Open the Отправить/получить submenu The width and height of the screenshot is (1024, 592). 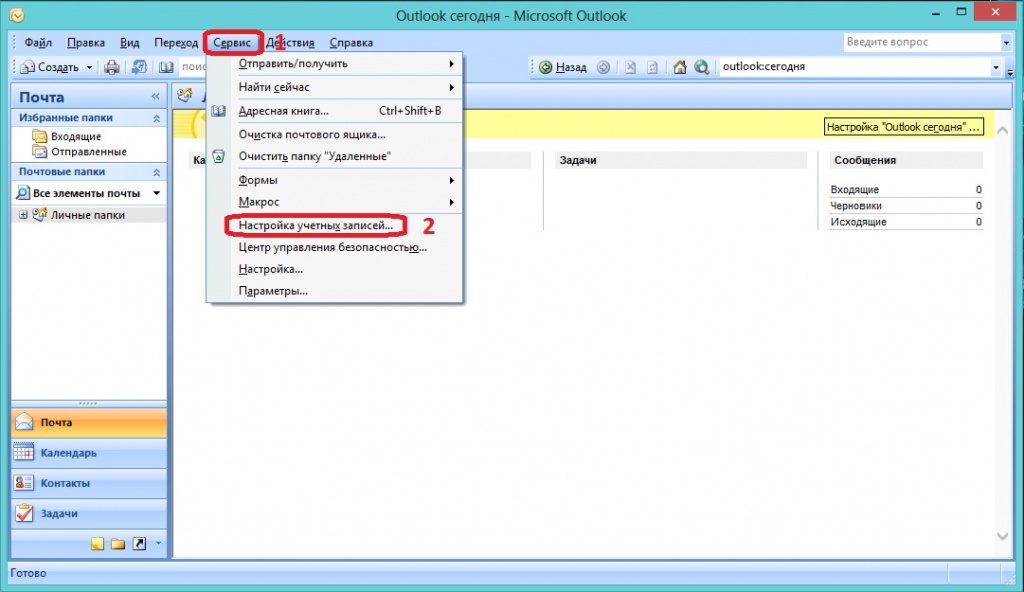click(334, 64)
